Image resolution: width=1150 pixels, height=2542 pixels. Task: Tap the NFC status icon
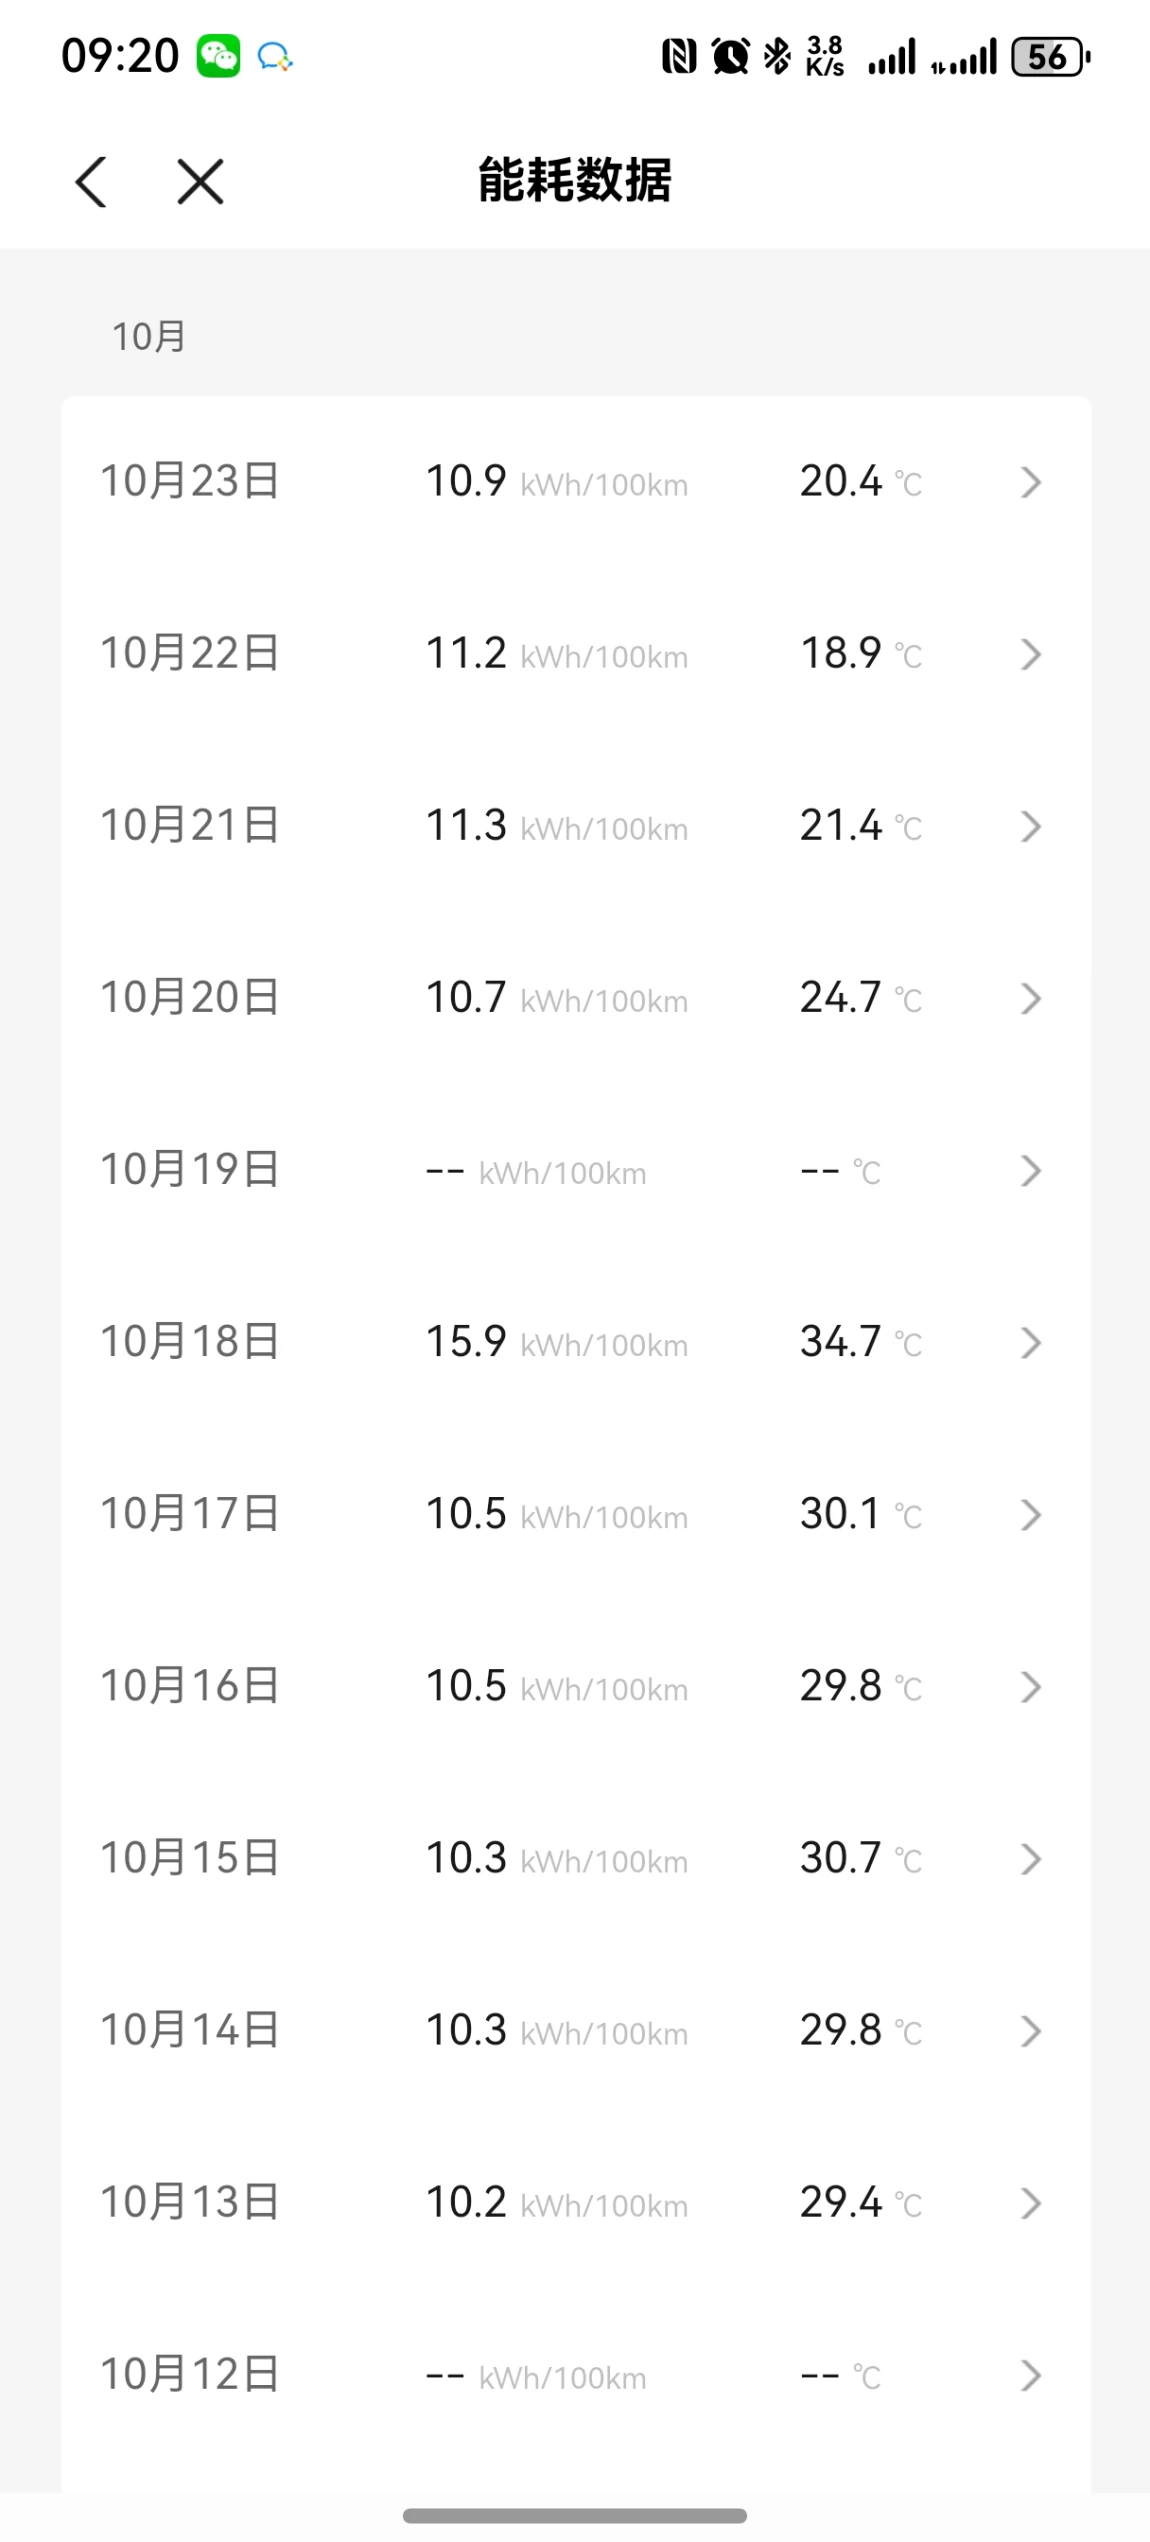(x=679, y=56)
